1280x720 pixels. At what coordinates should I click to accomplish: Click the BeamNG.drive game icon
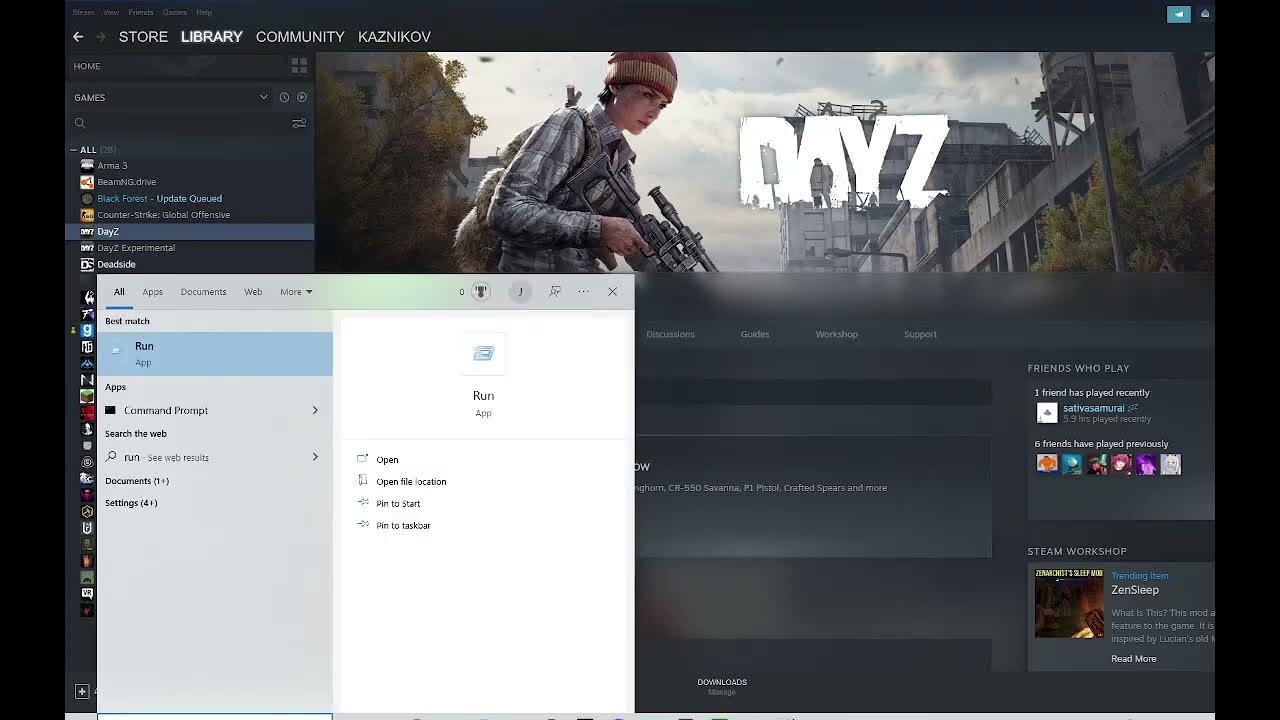(87, 182)
